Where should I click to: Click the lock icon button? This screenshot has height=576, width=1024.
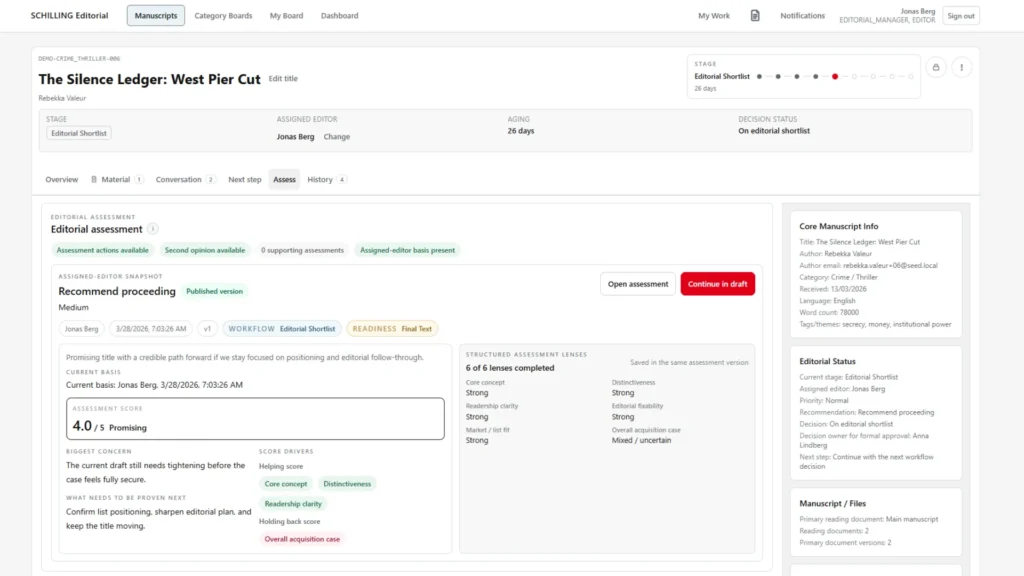click(936, 67)
